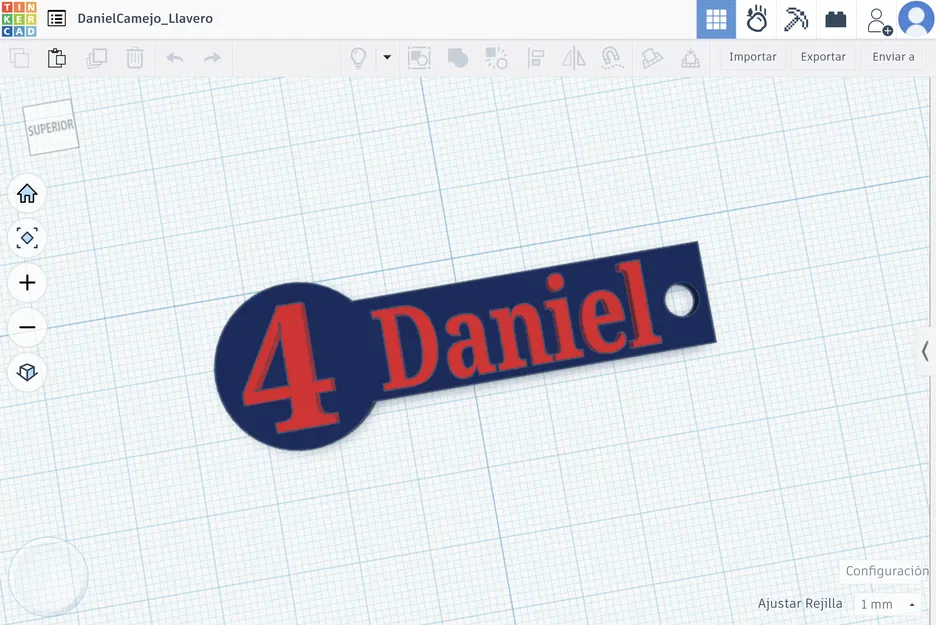
Task: Select the red Daniel text shape
Action: (517, 326)
